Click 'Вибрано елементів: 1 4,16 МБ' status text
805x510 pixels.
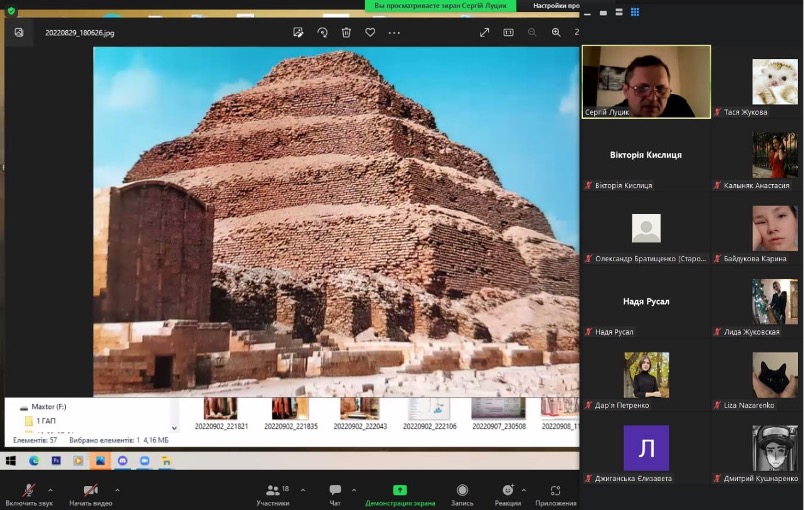pos(119,440)
